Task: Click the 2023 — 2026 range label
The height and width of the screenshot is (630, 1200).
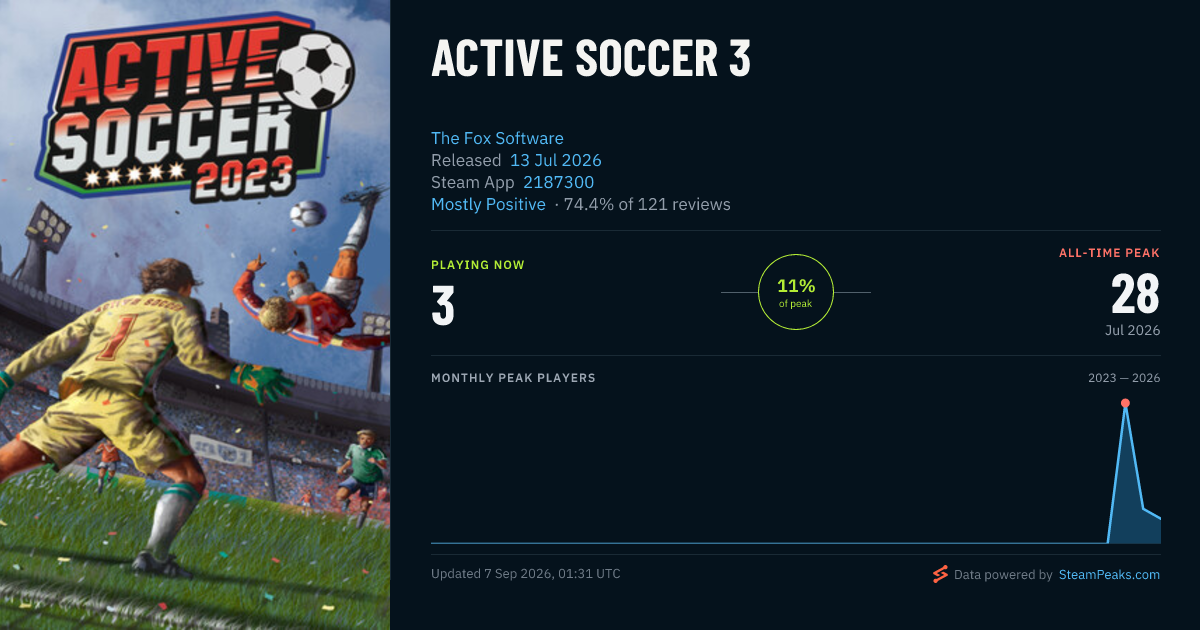Action: click(1124, 378)
